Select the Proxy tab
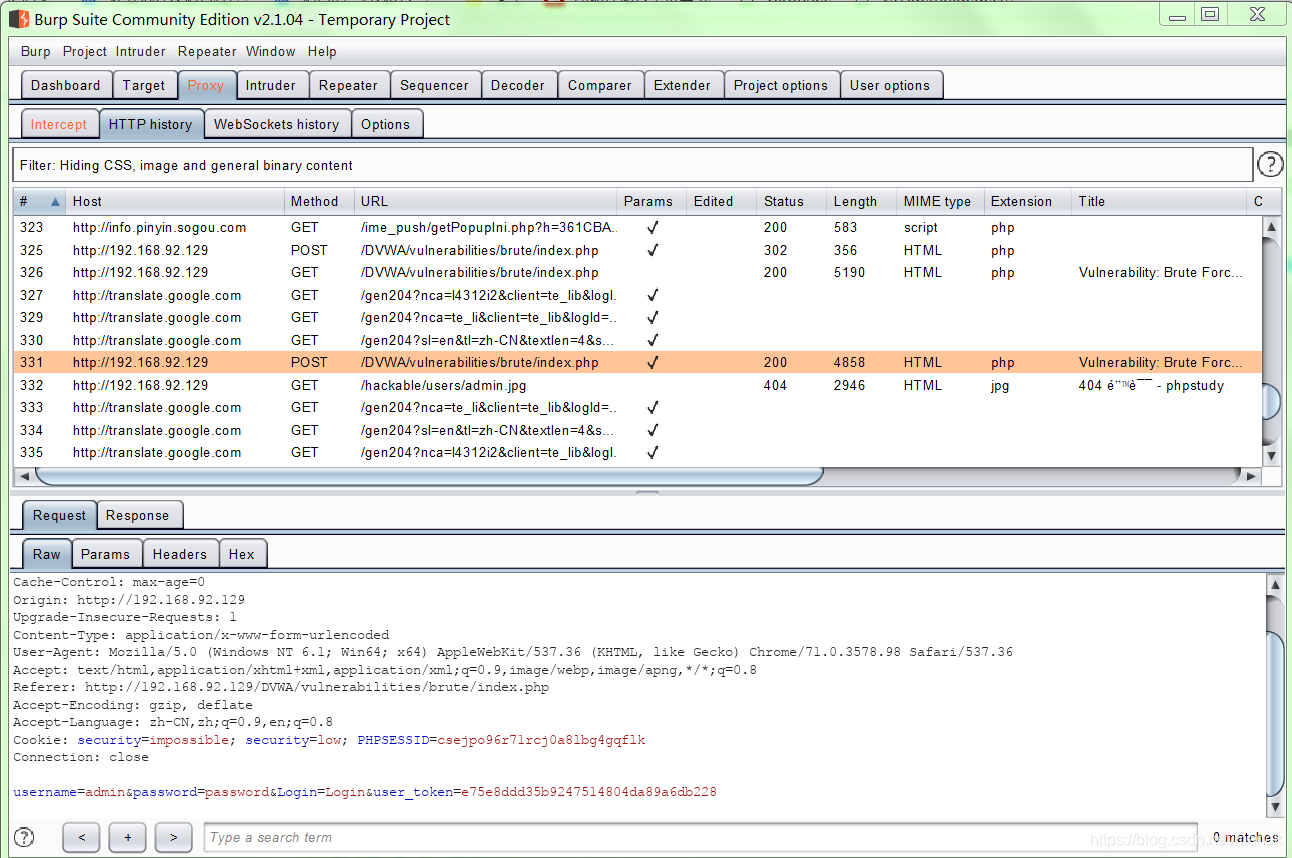 tap(206, 85)
